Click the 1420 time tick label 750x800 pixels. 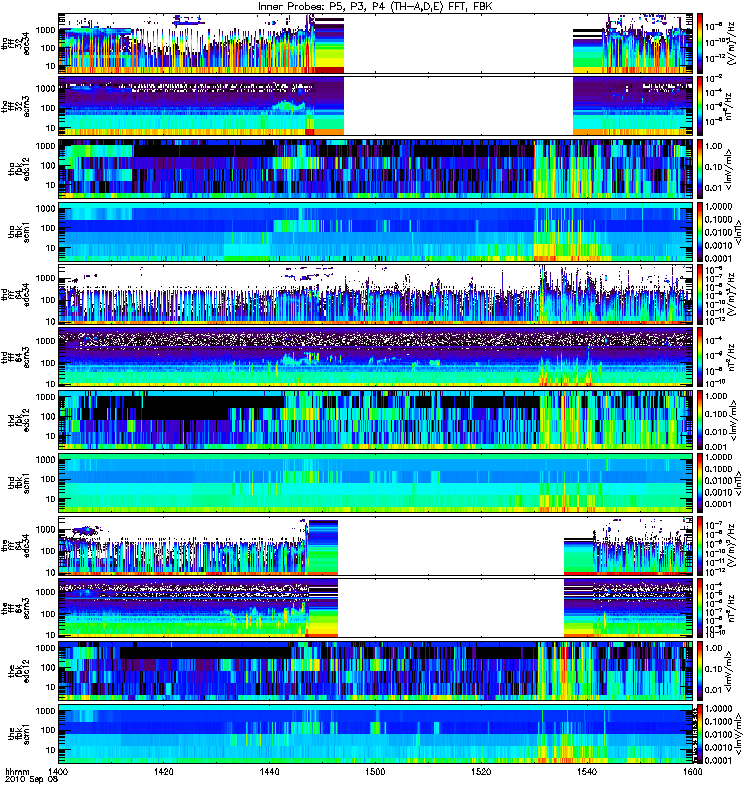point(164,772)
